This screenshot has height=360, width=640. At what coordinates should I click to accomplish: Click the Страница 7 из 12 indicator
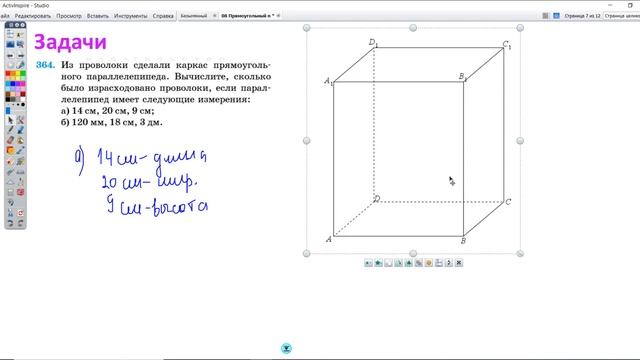coord(582,16)
